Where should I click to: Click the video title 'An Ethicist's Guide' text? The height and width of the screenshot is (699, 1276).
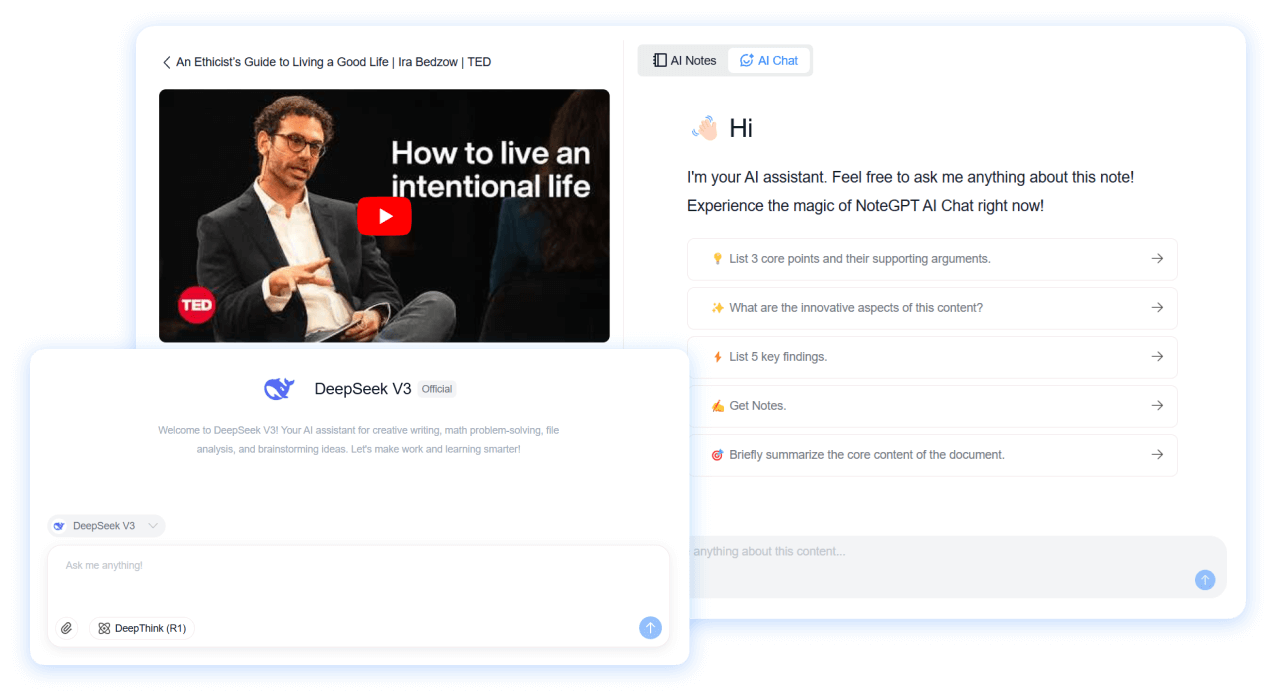pos(333,62)
